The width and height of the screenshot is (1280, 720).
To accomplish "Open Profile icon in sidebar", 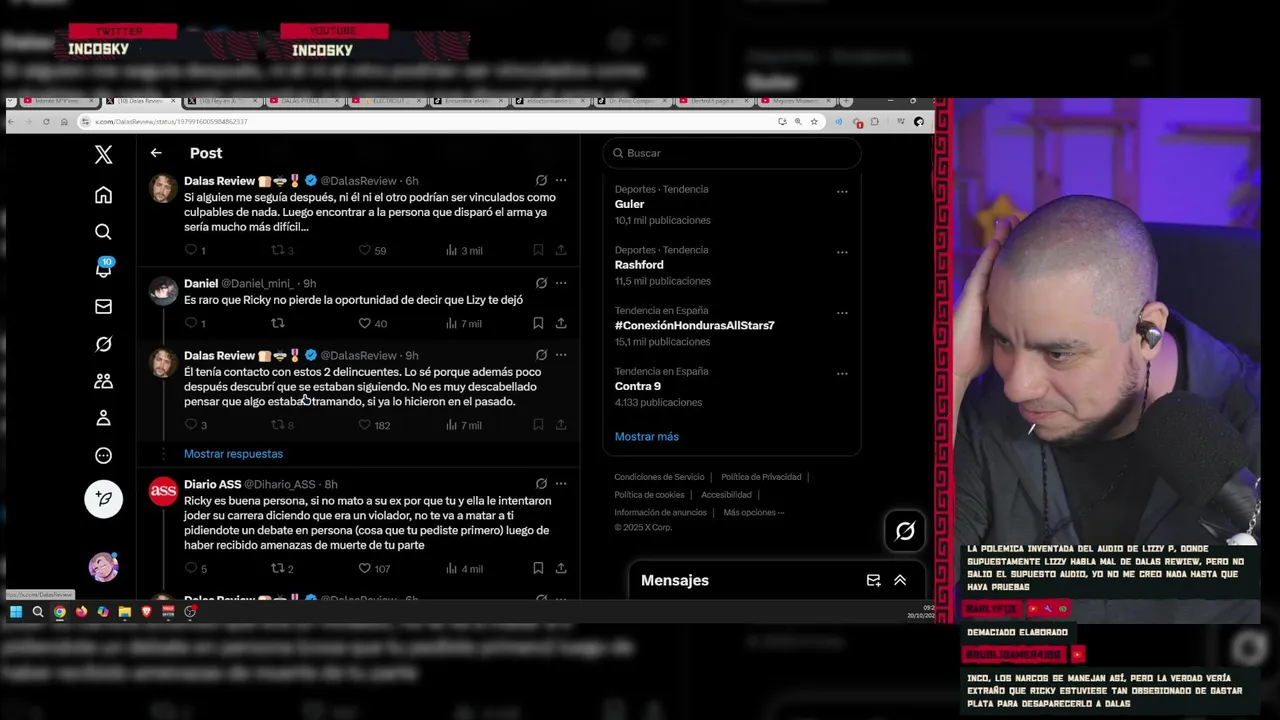I will 103,418.
